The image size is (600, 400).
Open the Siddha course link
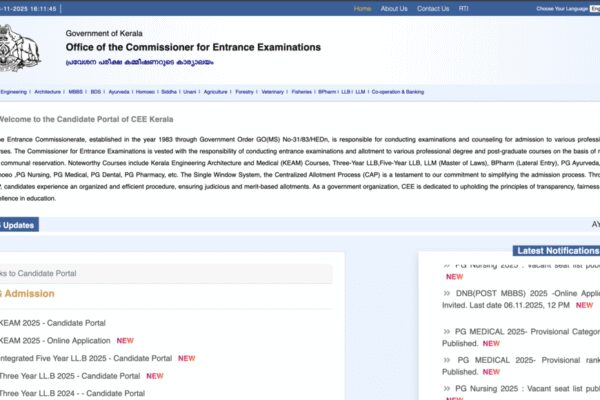click(x=169, y=92)
